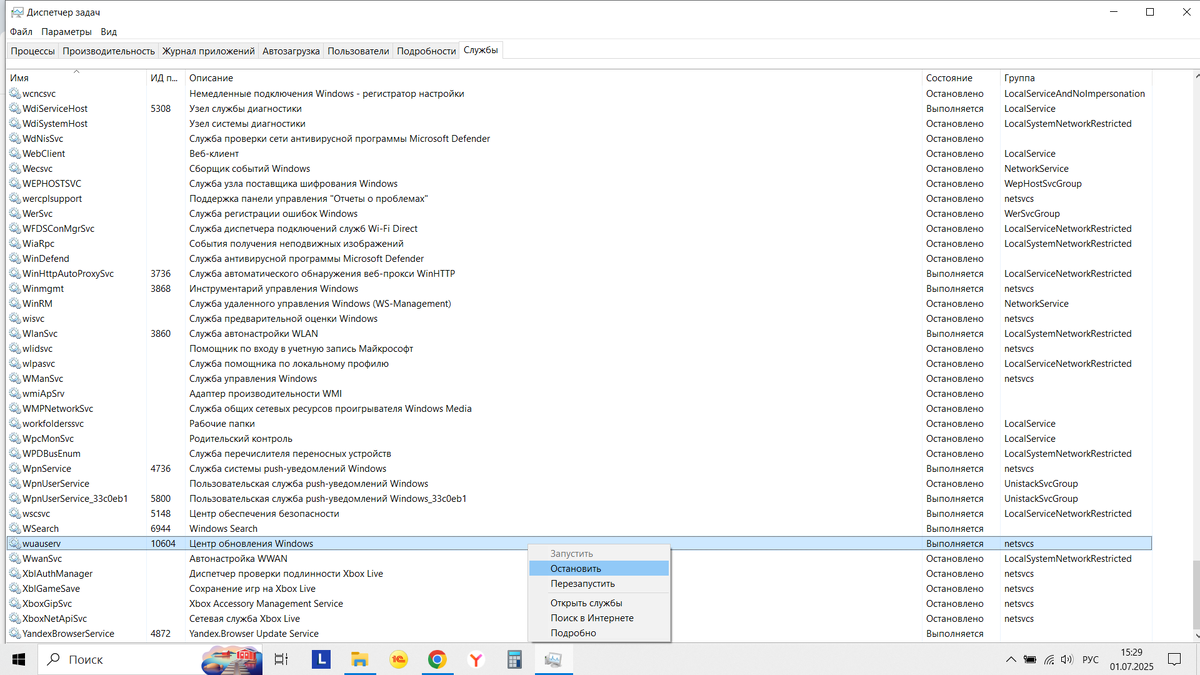Open Calculator from the taskbar
Screen dimensions: 1200x675
pyautogui.click(x=515, y=660)
